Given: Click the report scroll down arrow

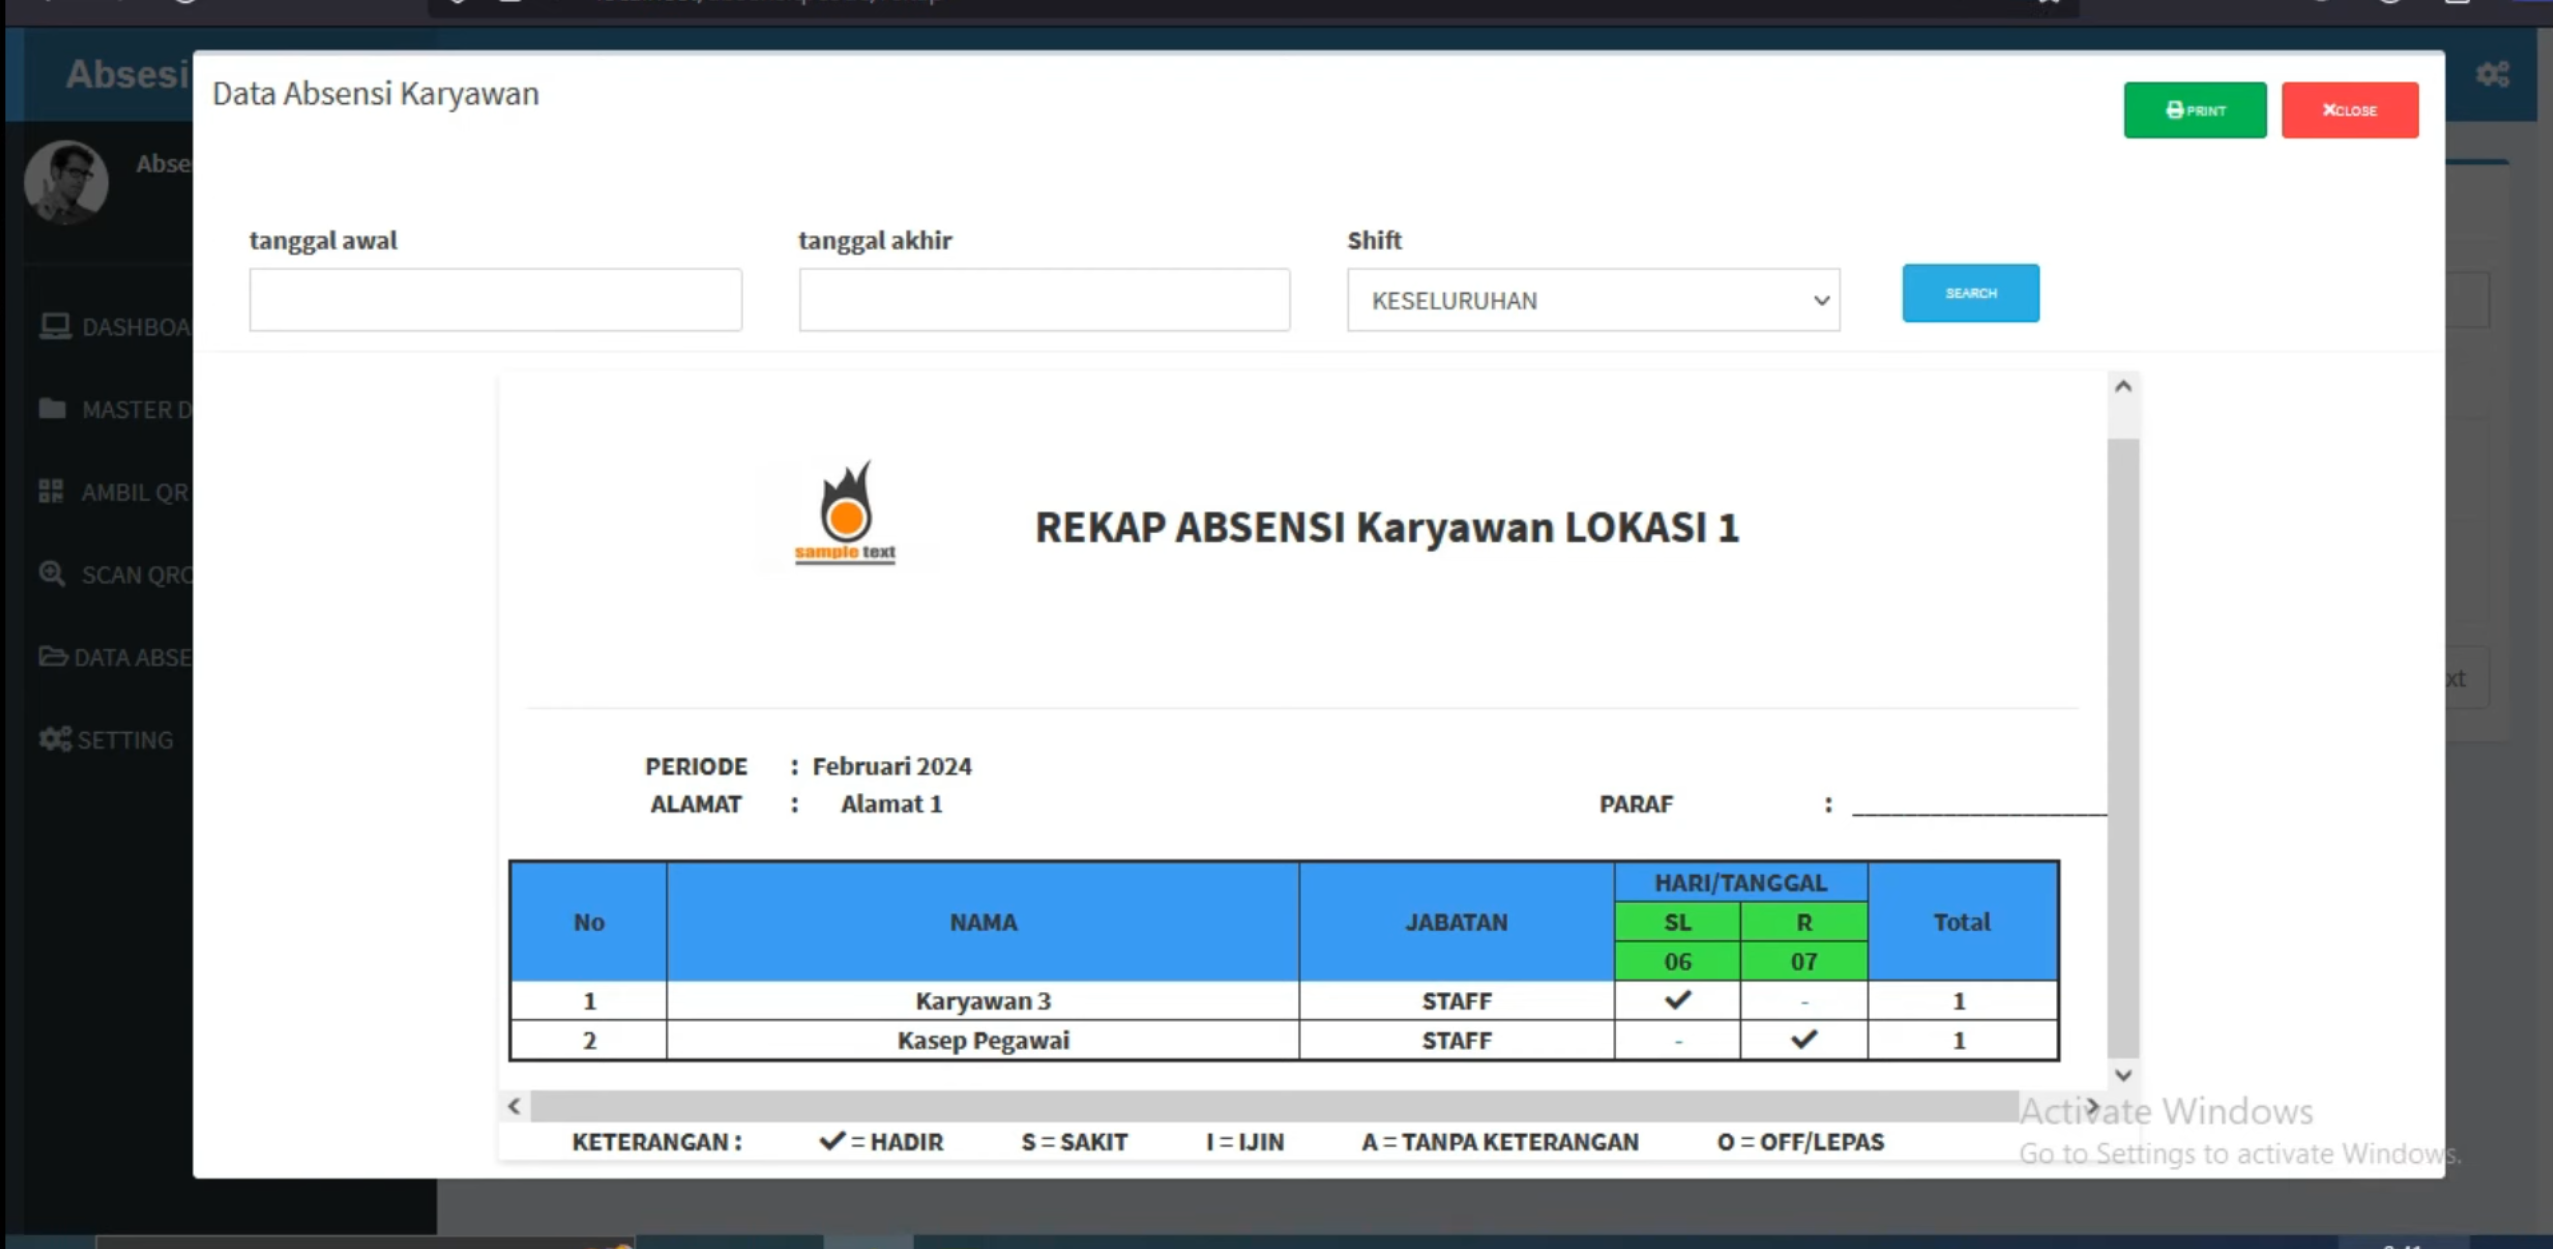Looking at the screenshot, I should pyautogui.click(x=2123, y=1075).
